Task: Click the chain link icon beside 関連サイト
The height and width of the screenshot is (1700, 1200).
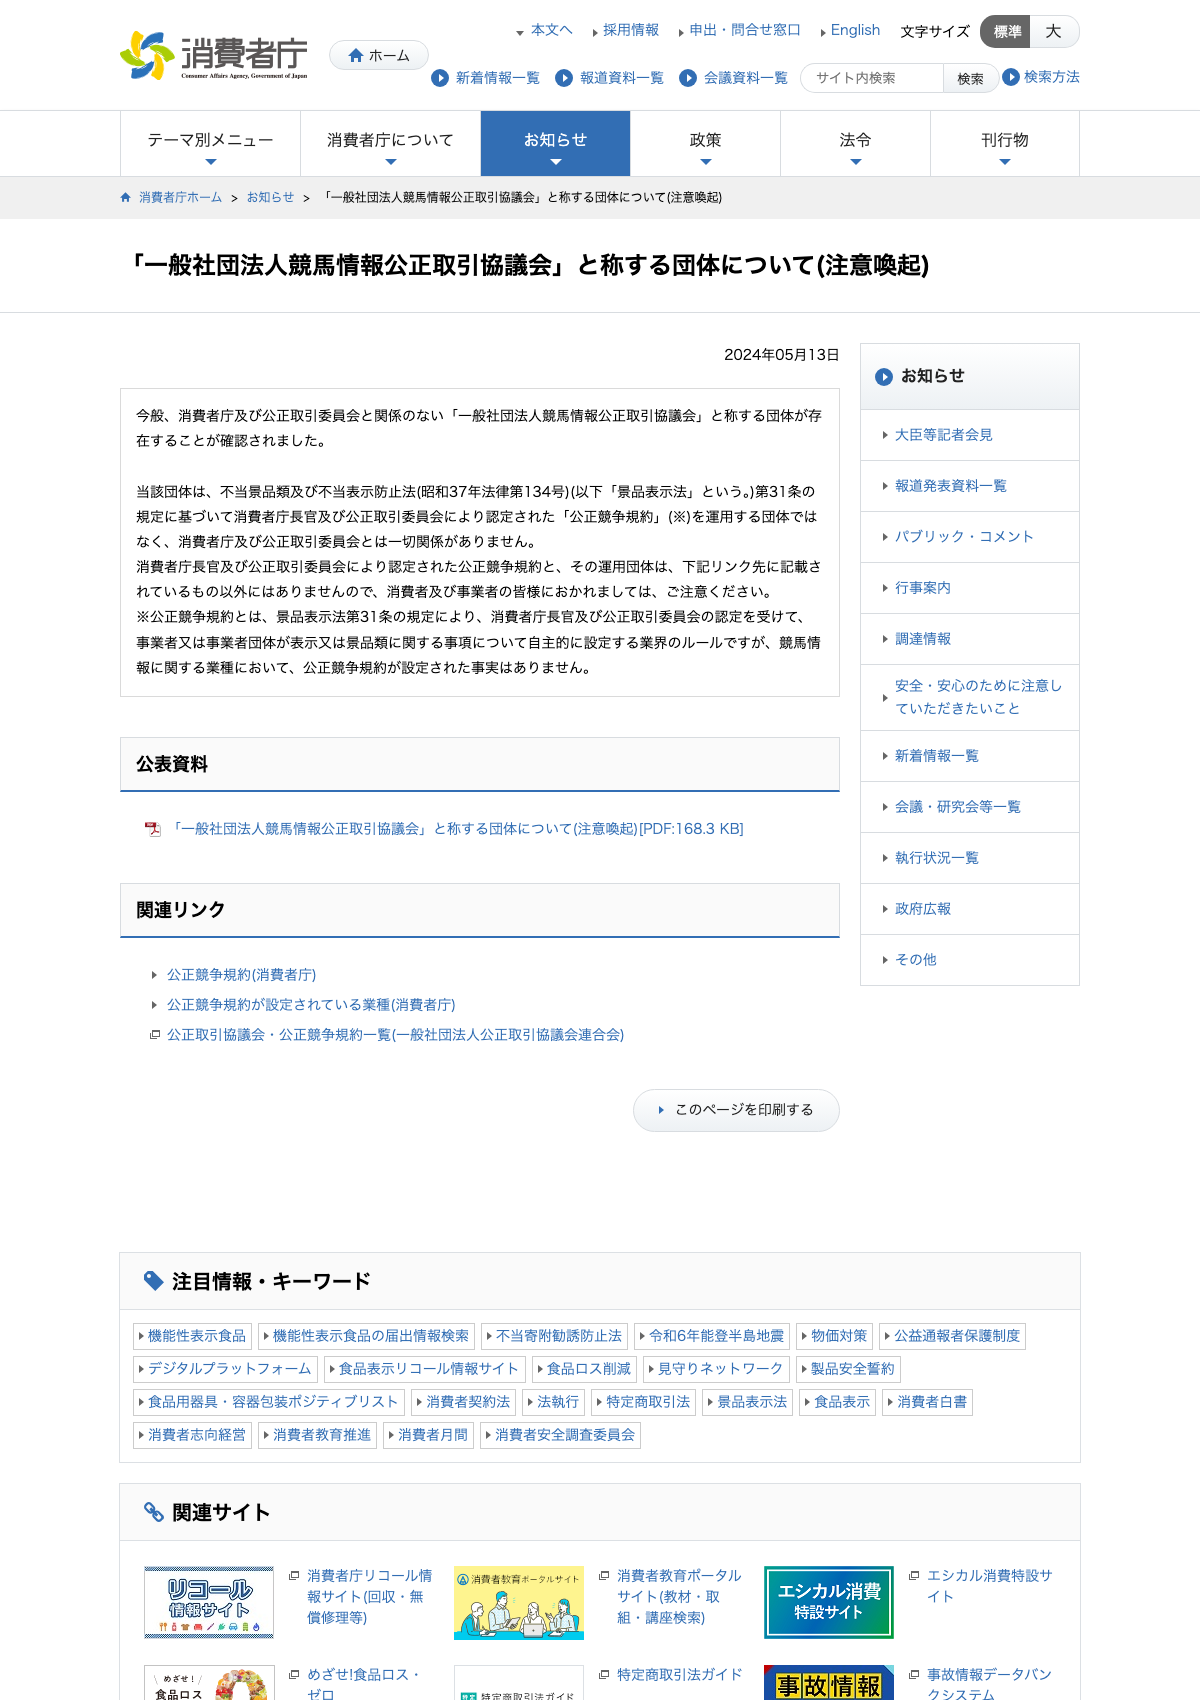Action: pos(154,1512)
